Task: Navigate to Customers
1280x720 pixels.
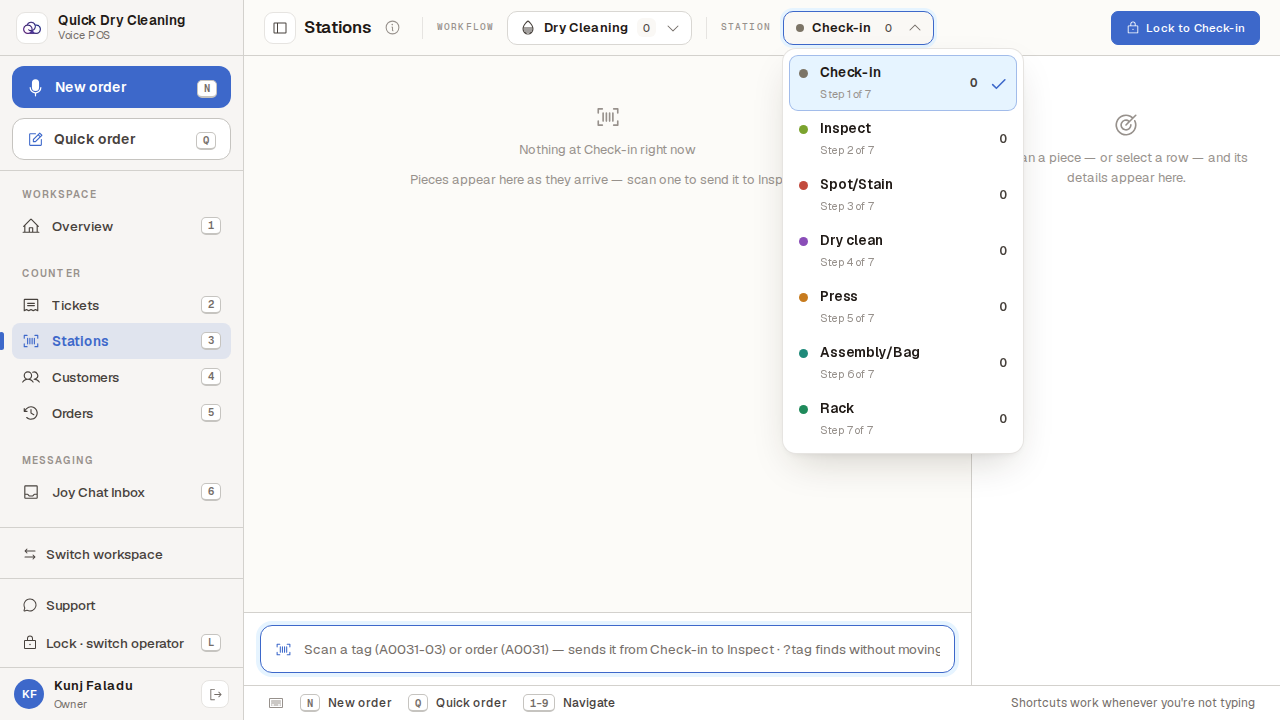Action: click(x=121, y=377)
